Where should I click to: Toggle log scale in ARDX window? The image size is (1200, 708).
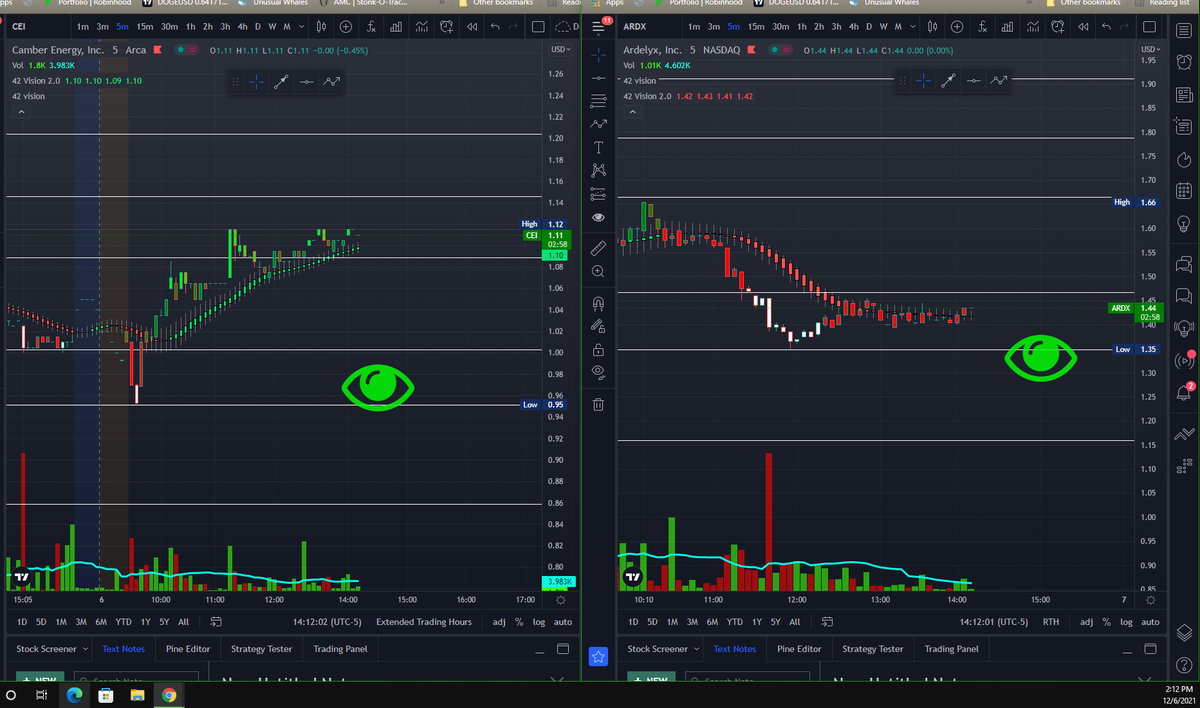pyautogui.click(x=1126, y=622)
